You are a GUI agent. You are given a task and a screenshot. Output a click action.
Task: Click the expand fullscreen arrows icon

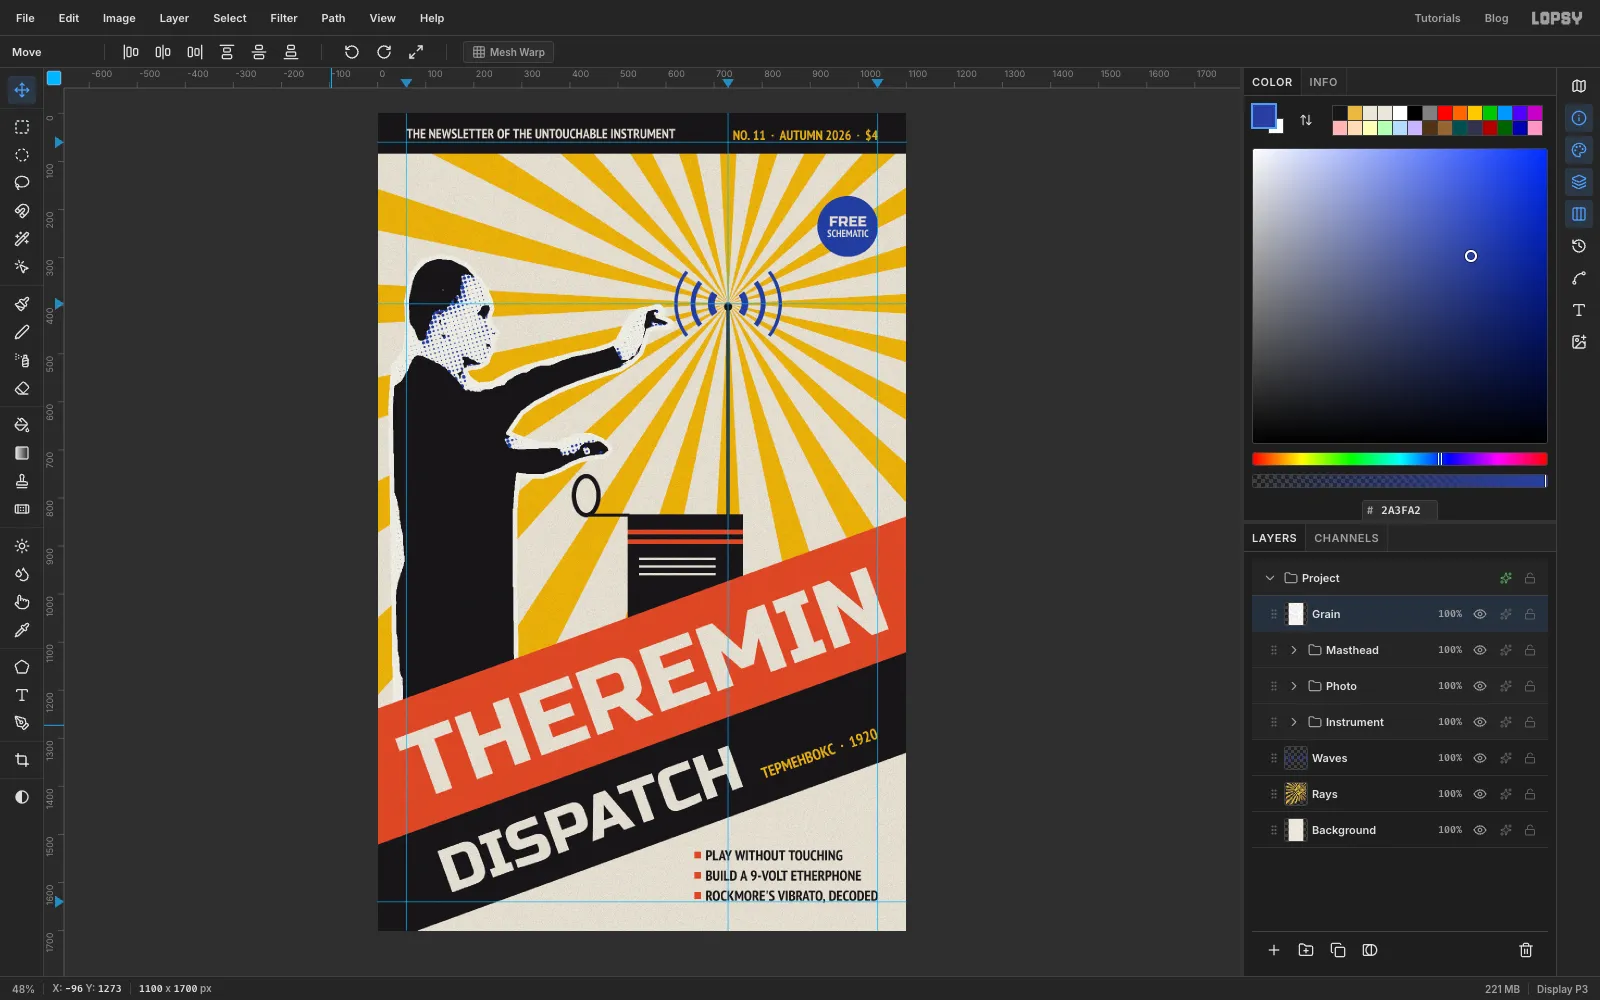pyautogui.click(x=416, y=52)
